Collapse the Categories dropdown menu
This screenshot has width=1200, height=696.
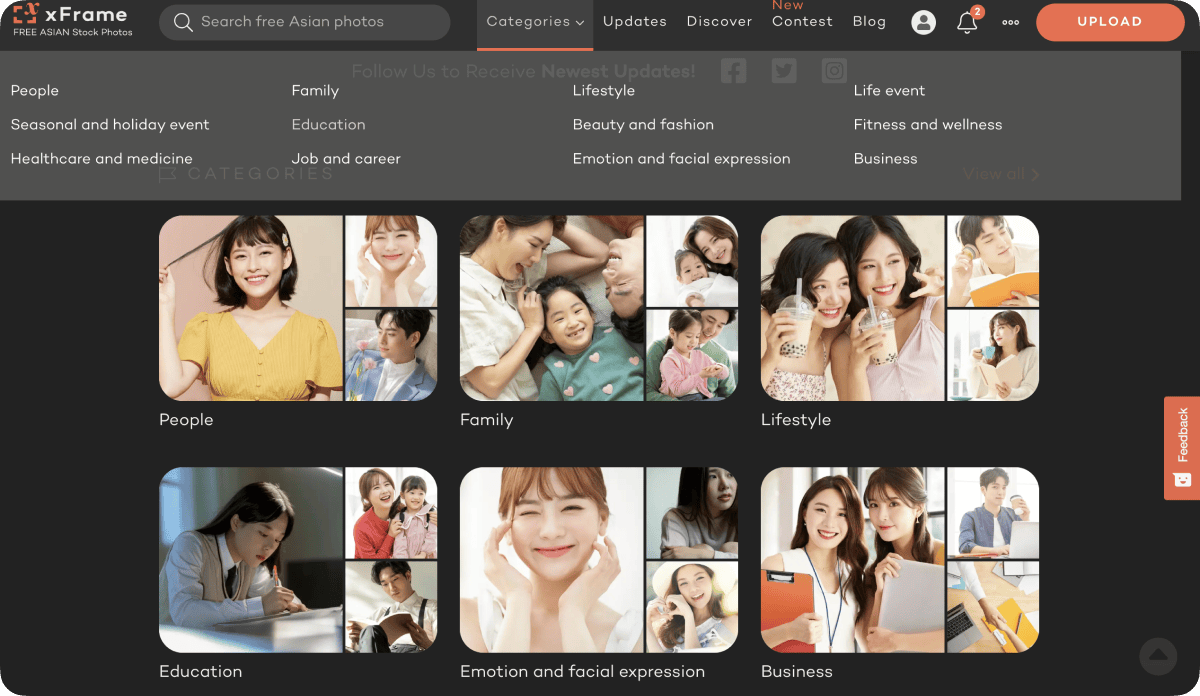tap(535, 22)
